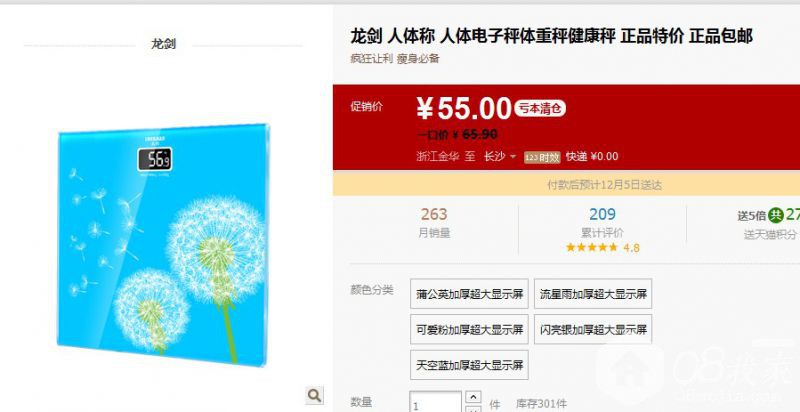Image resolution: width=800 pixels, height=412 pixels.
Task: Select 蒲公英加厚超大显示屏 color option
Action: (469, 294)
